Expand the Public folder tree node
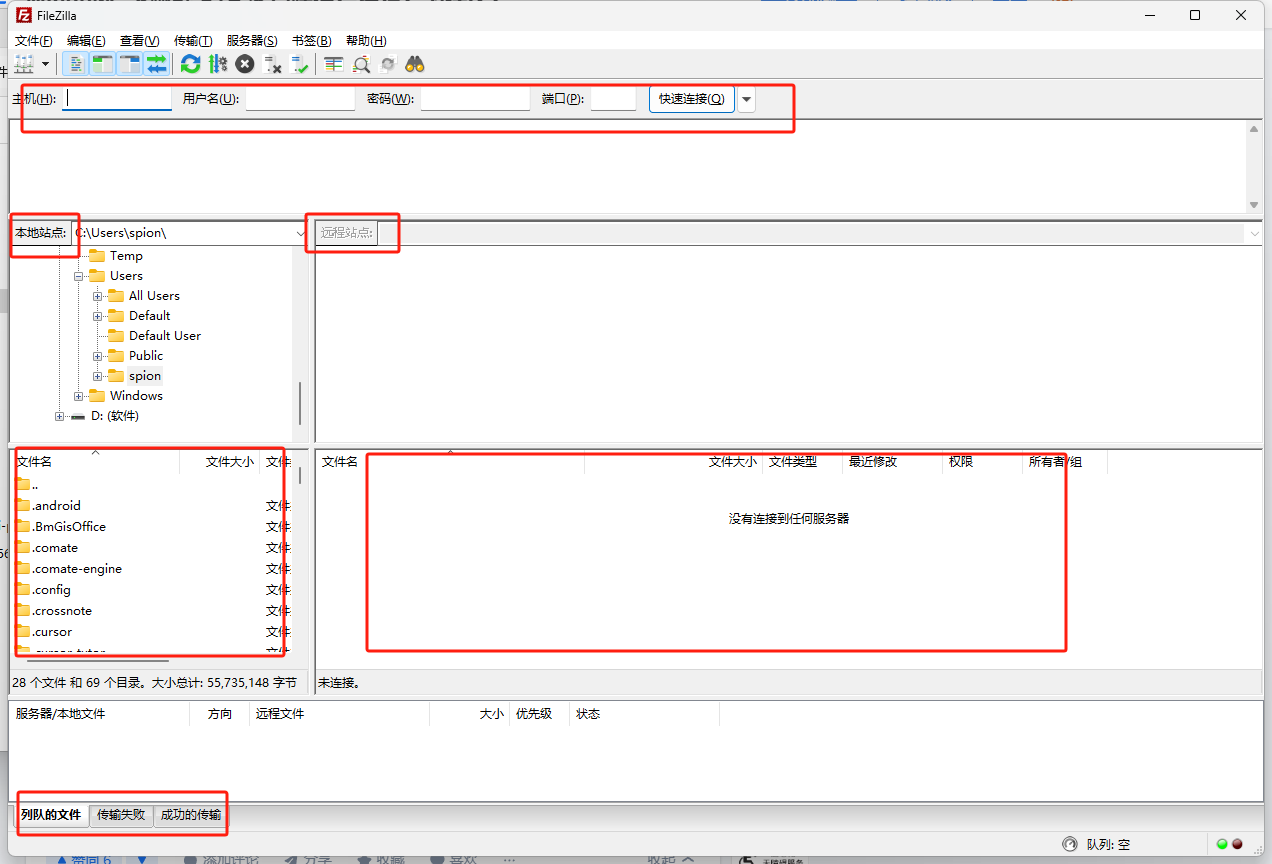This screenshot has height=864, width=1272. (x=98, y=356)
